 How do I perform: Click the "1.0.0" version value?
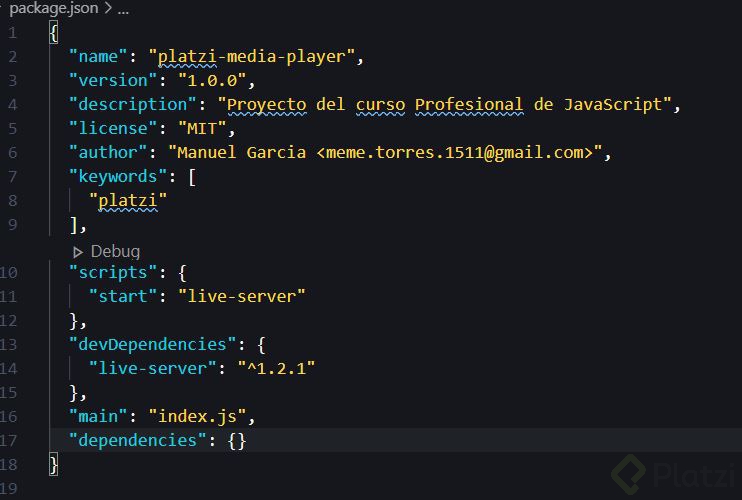(212, 80)
